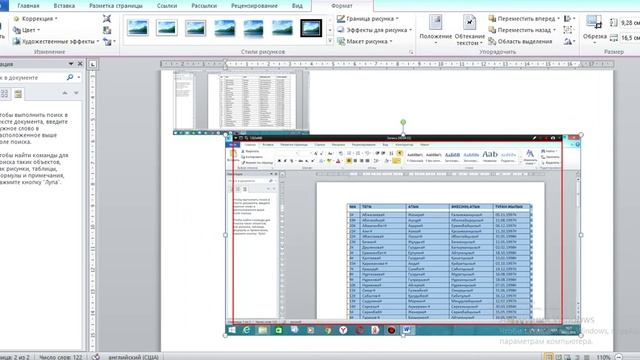Screen dimensions: 640x360
Task: Click the search magnifier icon
Action: coord(70,77)
